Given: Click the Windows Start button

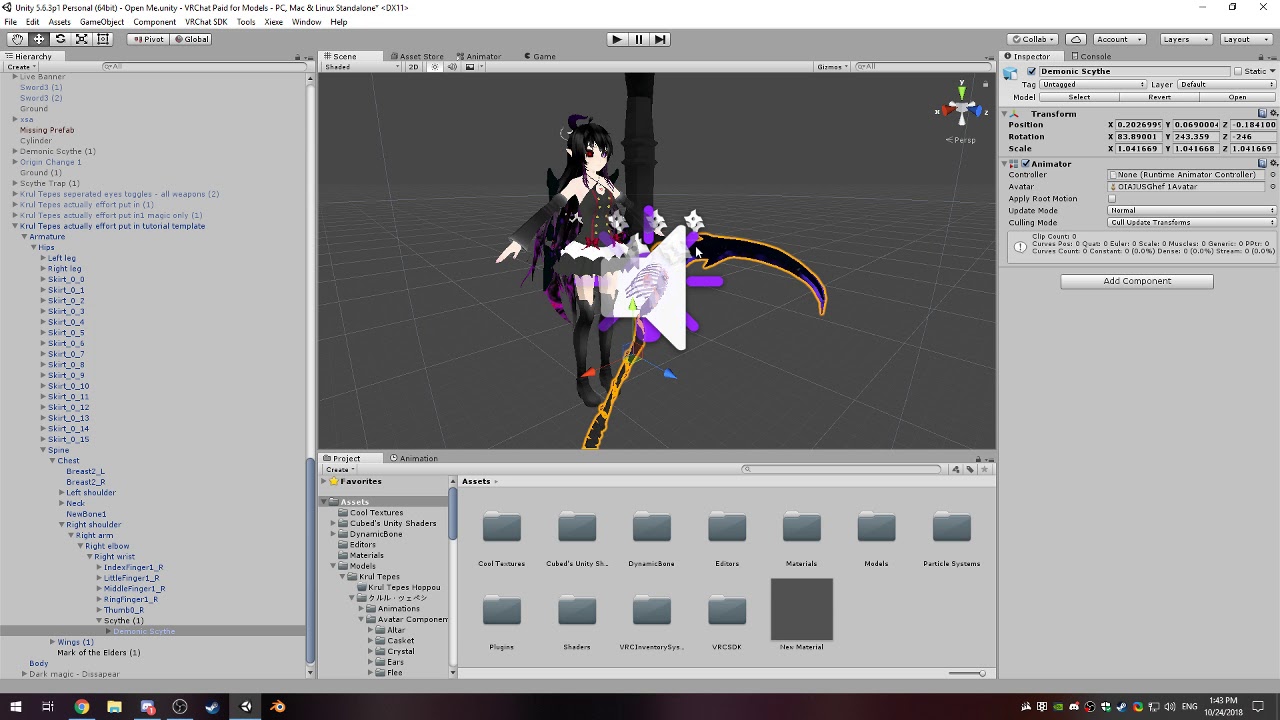Looking at the screenshot, I should click(x=15, y=707).
